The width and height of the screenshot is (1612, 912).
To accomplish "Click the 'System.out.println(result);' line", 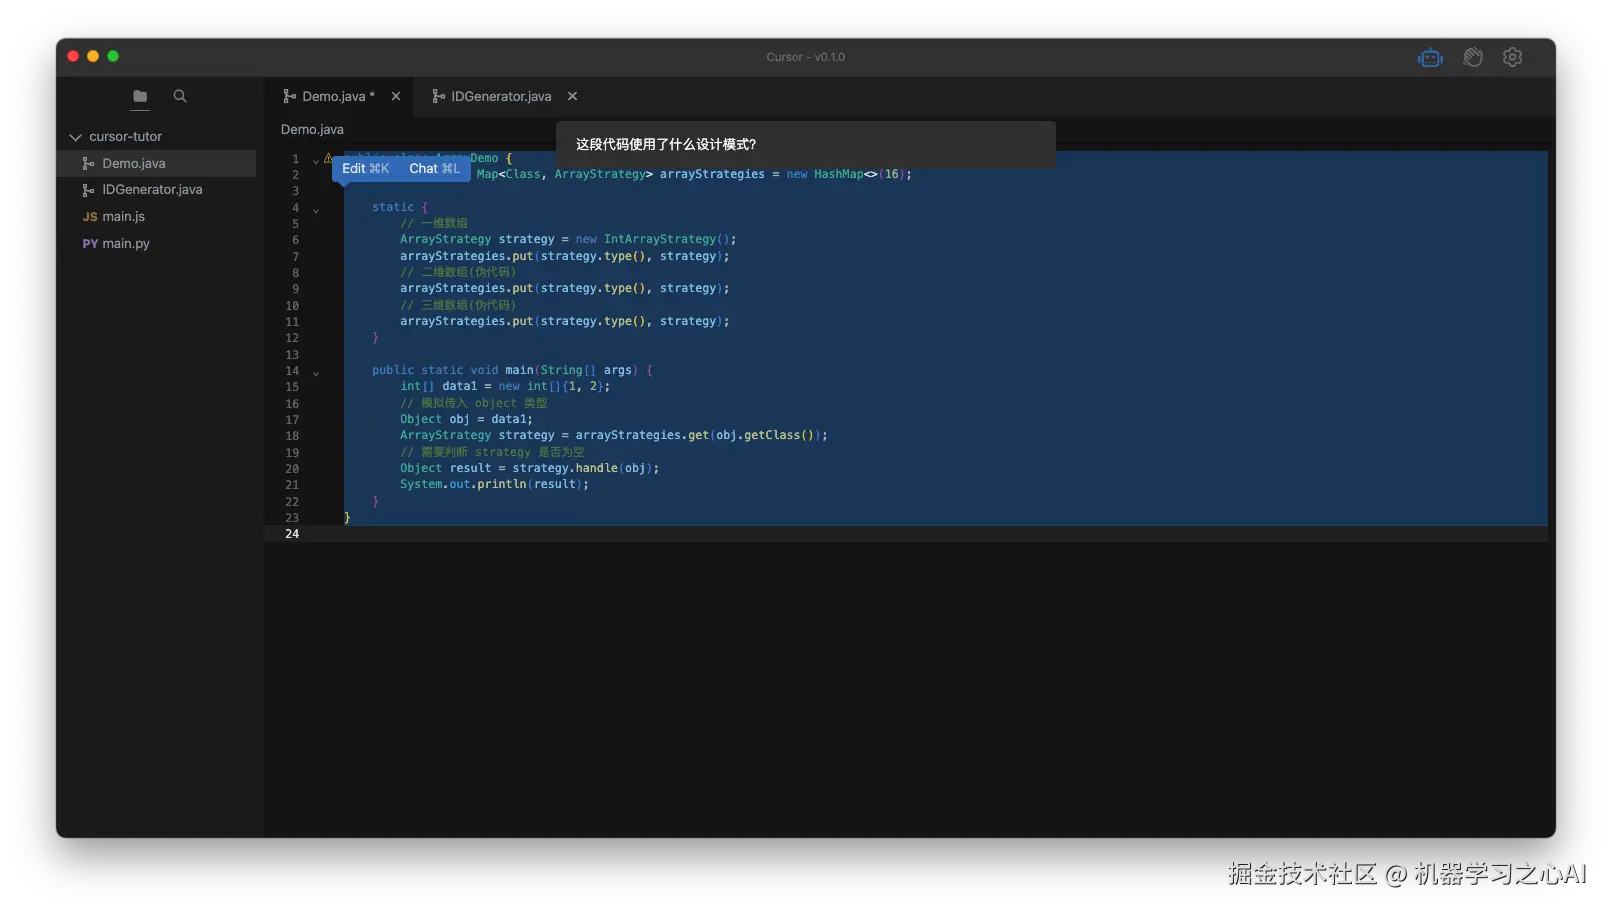I will click(x=494, y=485).
